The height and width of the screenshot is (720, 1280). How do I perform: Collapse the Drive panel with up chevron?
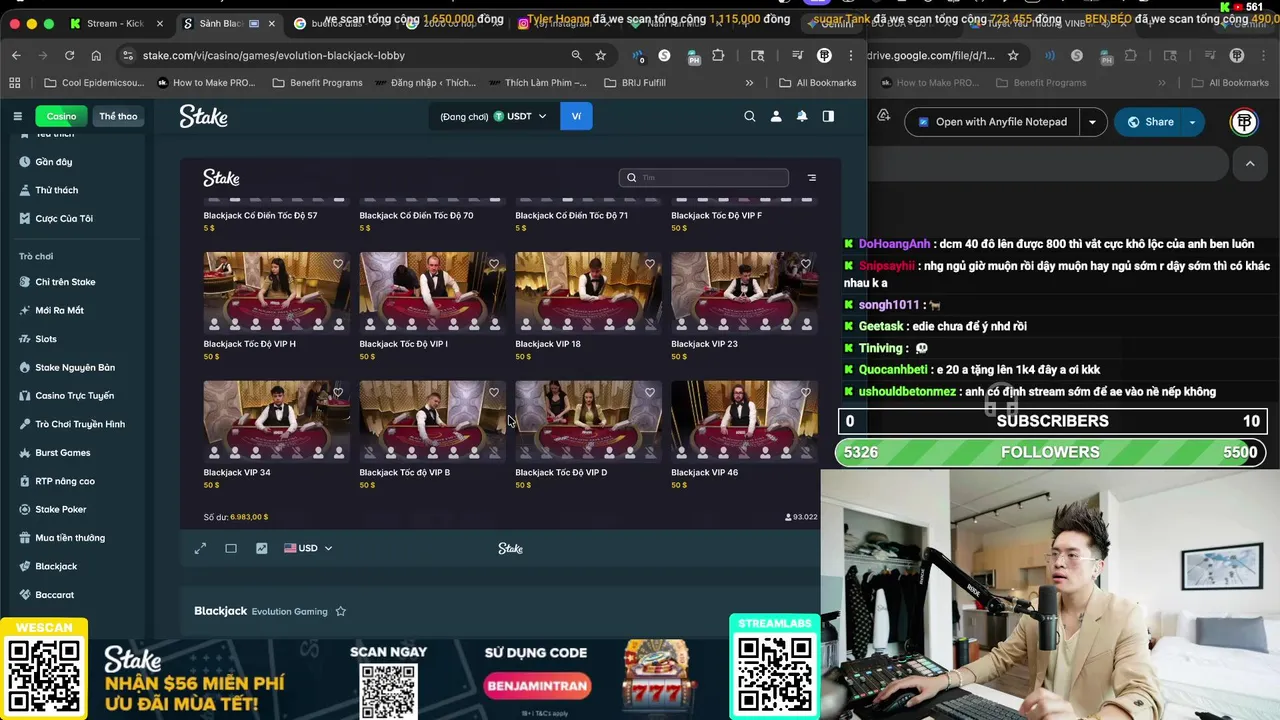(1250, 163)
